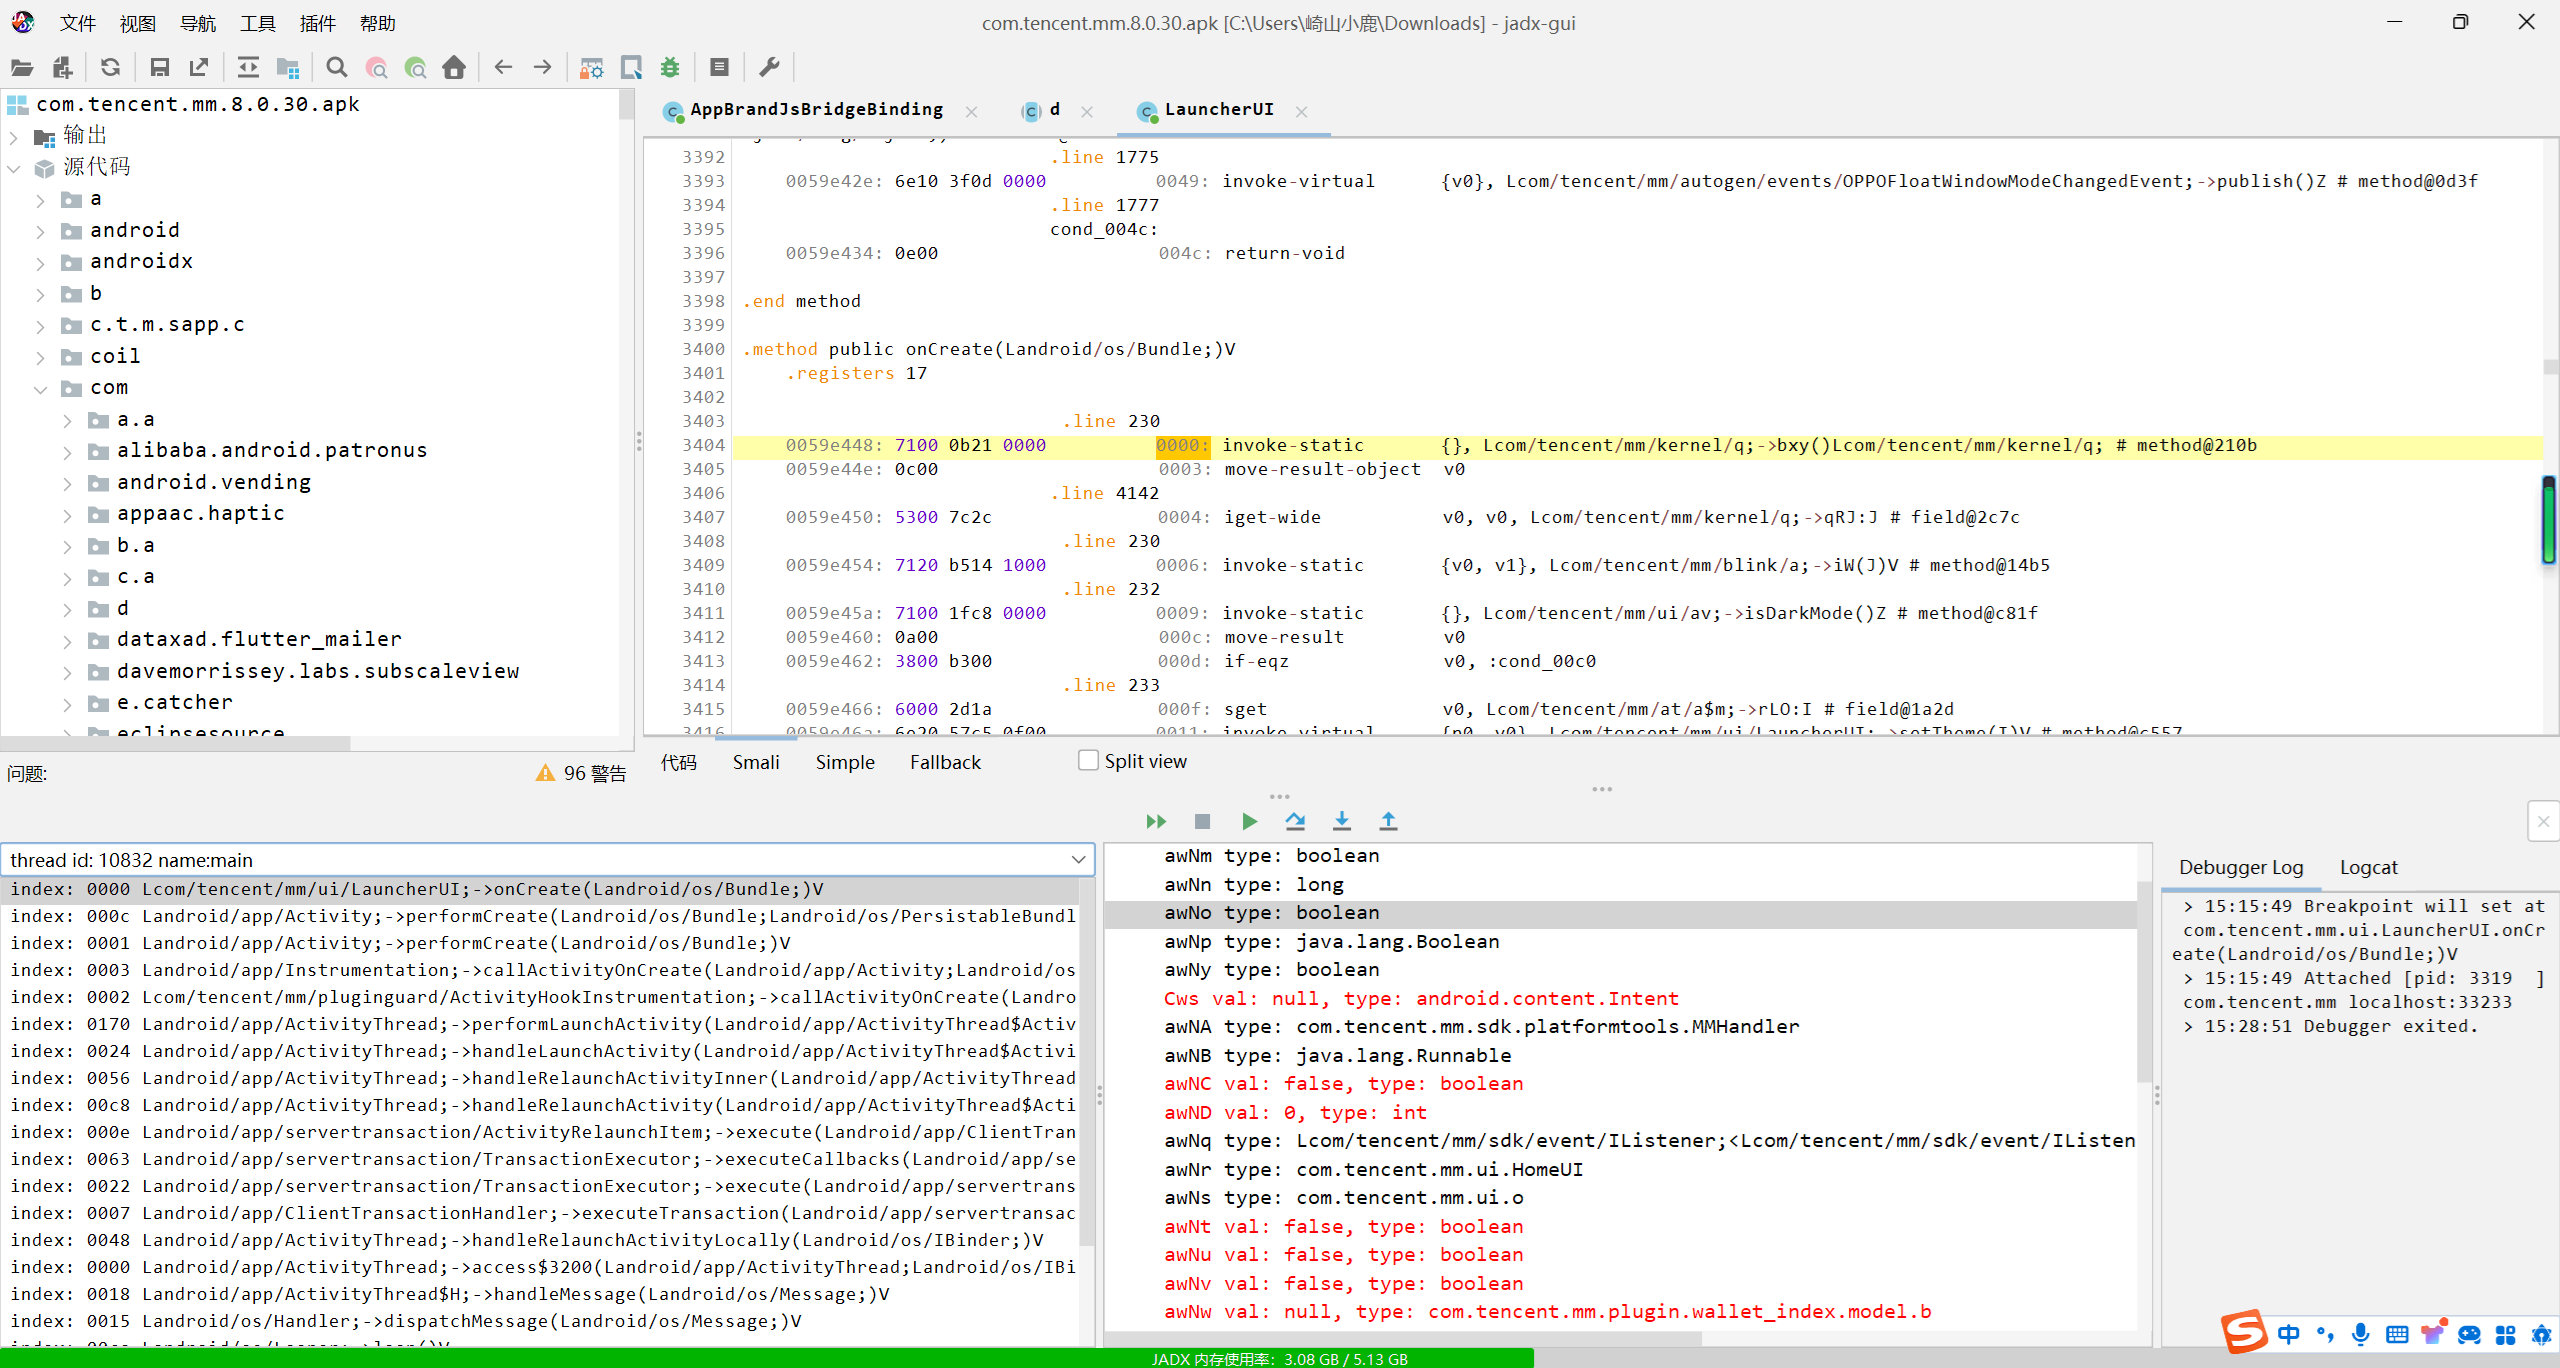2560x1368 pixels.
Task: Click the deobfuscation toolbar icon
Action: (592, 67)
